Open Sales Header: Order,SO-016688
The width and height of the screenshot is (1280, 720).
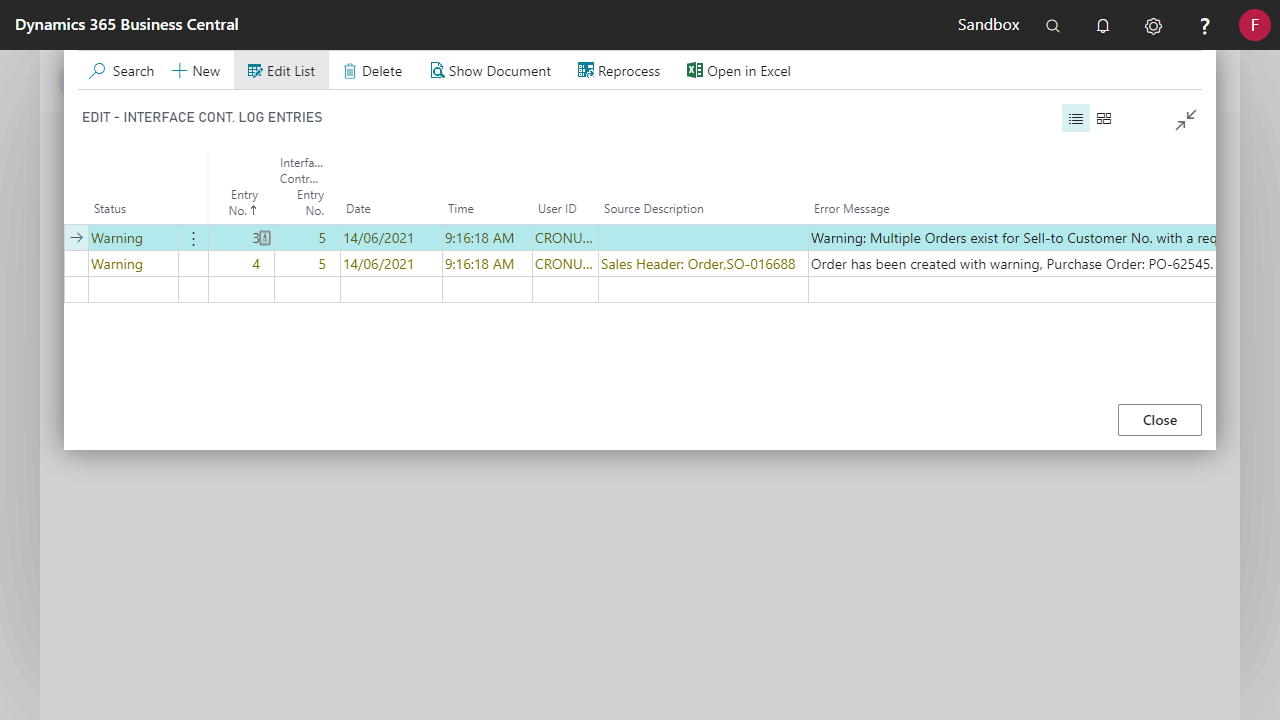coord(699,264)
